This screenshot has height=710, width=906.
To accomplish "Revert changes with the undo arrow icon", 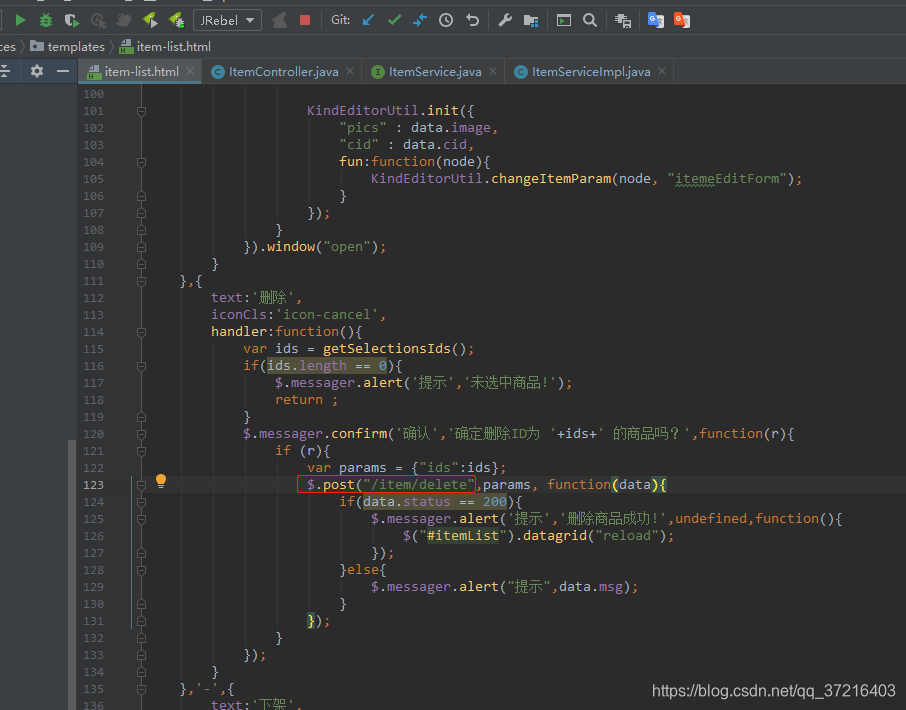I will click(473, 21).
